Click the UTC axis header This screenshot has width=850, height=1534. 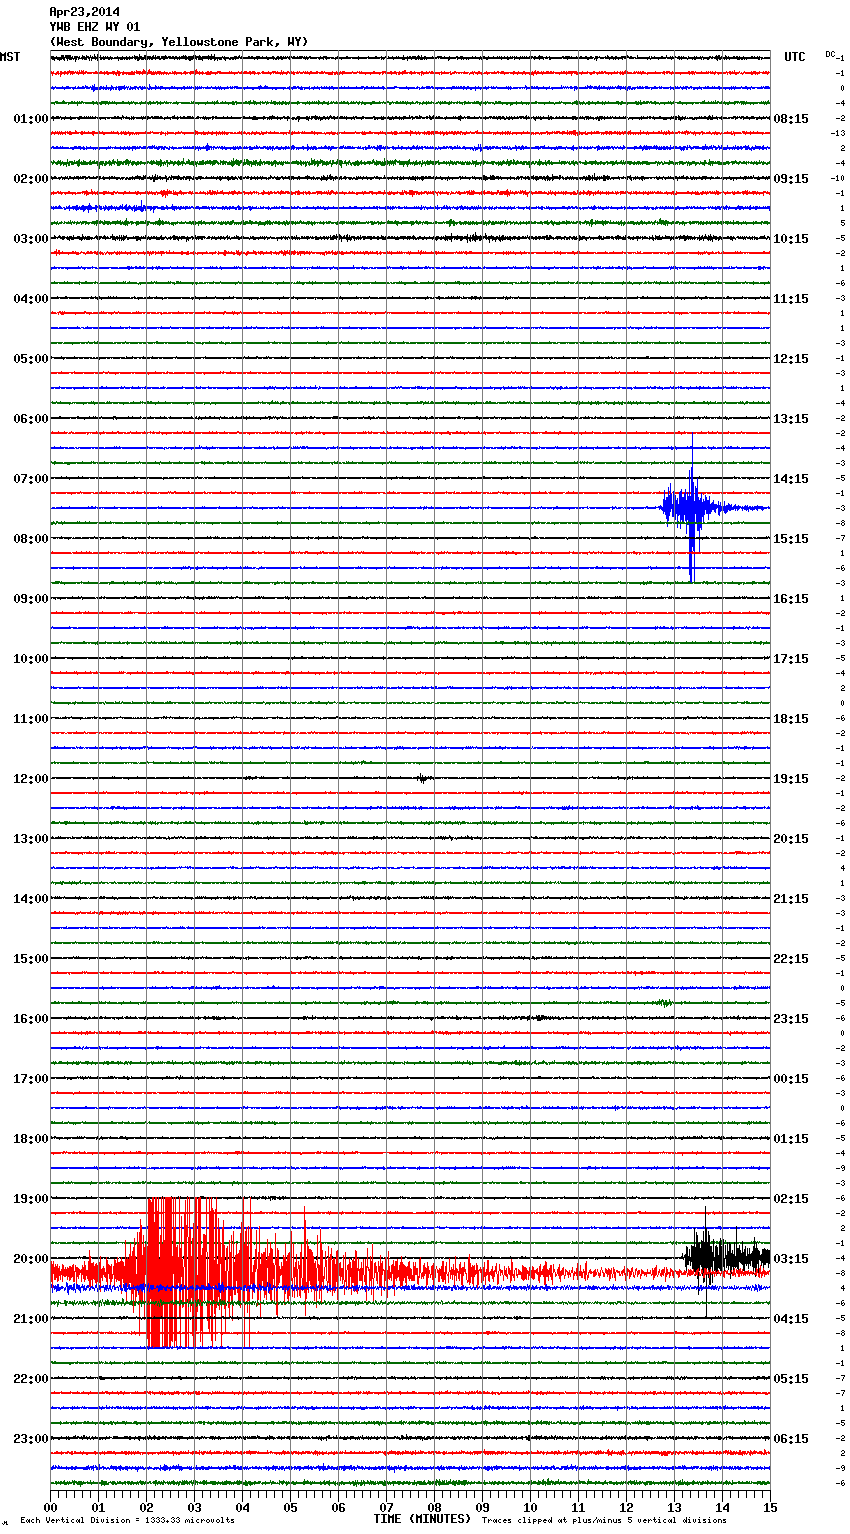[794, 57]
